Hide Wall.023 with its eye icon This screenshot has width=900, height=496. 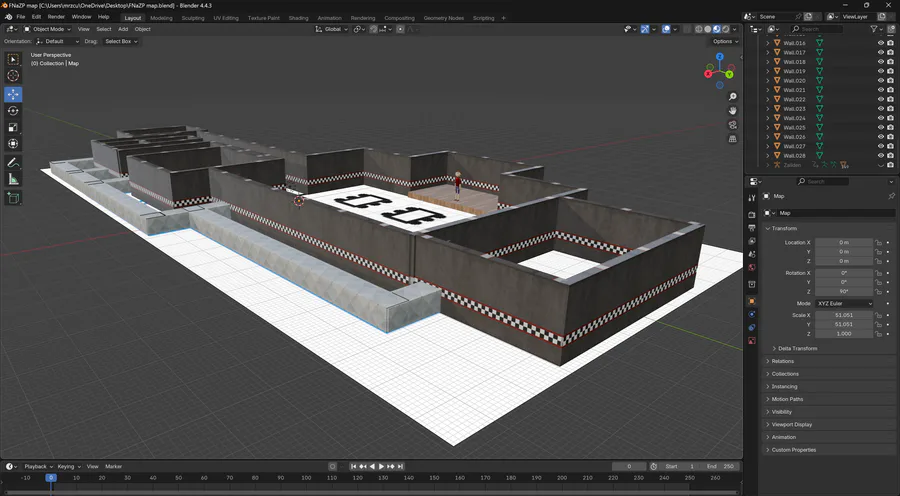(881, 108)
